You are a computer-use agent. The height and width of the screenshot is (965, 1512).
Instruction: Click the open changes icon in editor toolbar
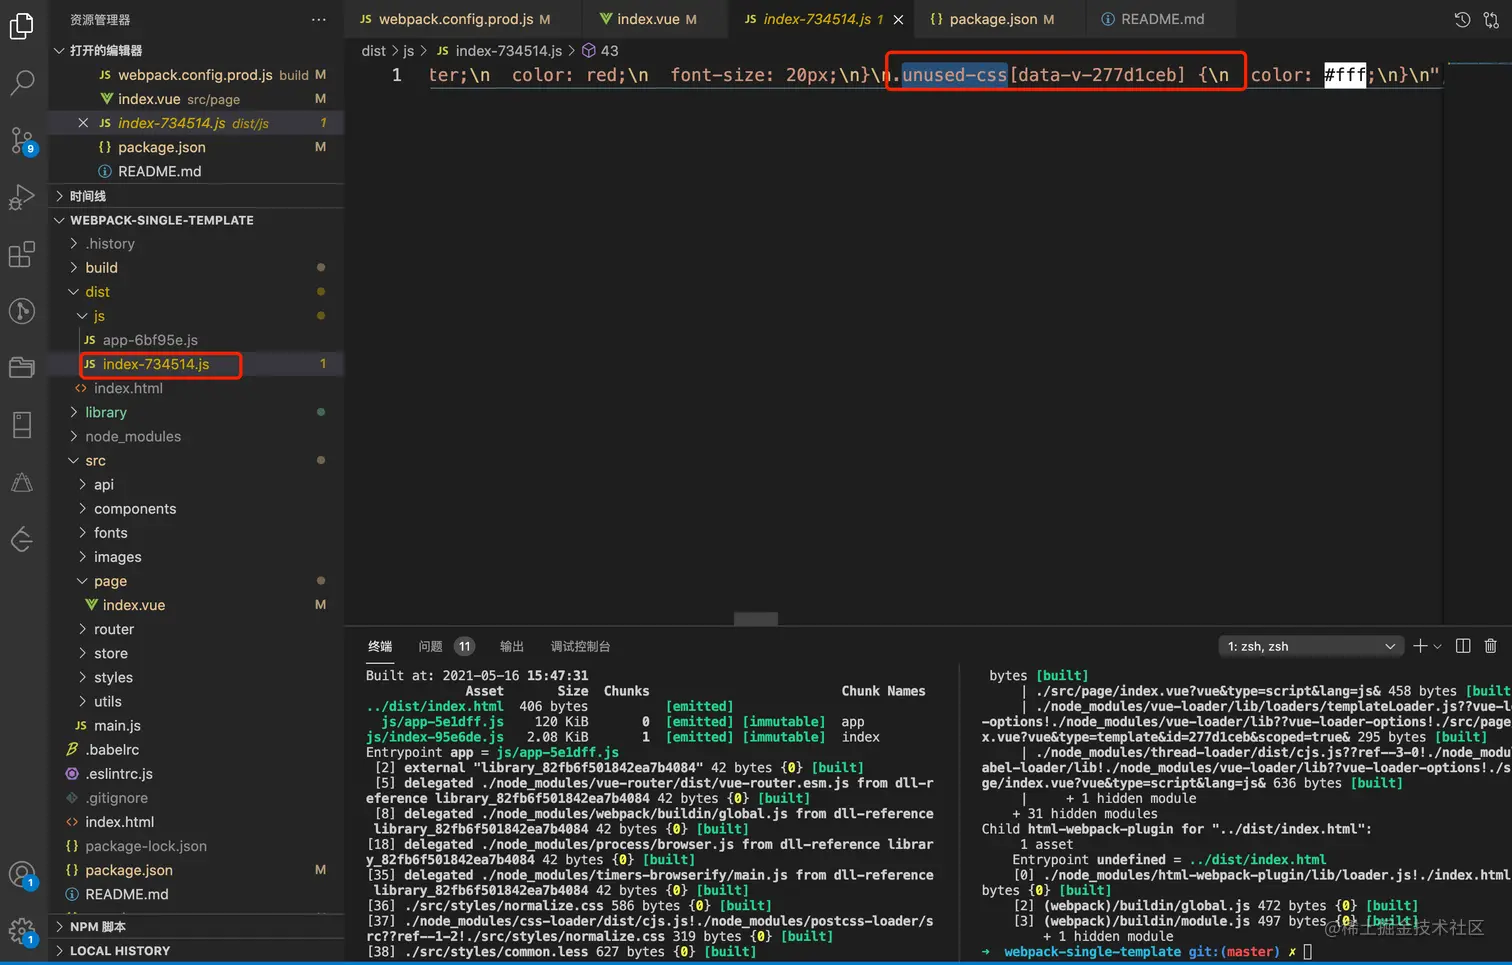1491,20
